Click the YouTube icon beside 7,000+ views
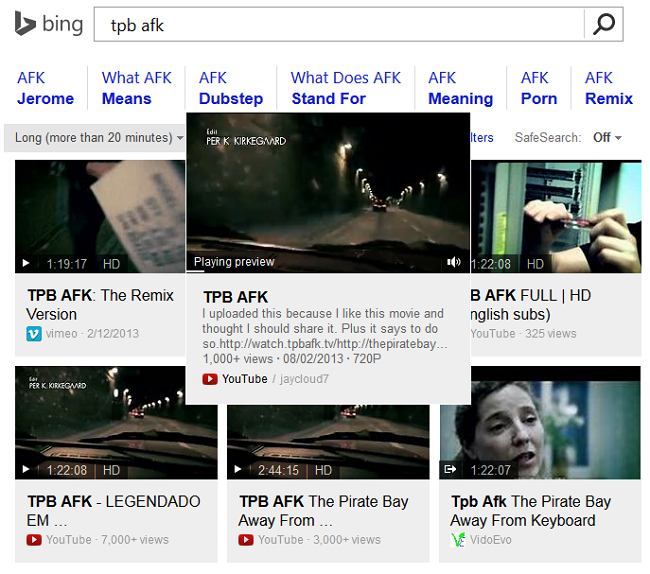This screenshot has width=650, height=574. [34, 540]
